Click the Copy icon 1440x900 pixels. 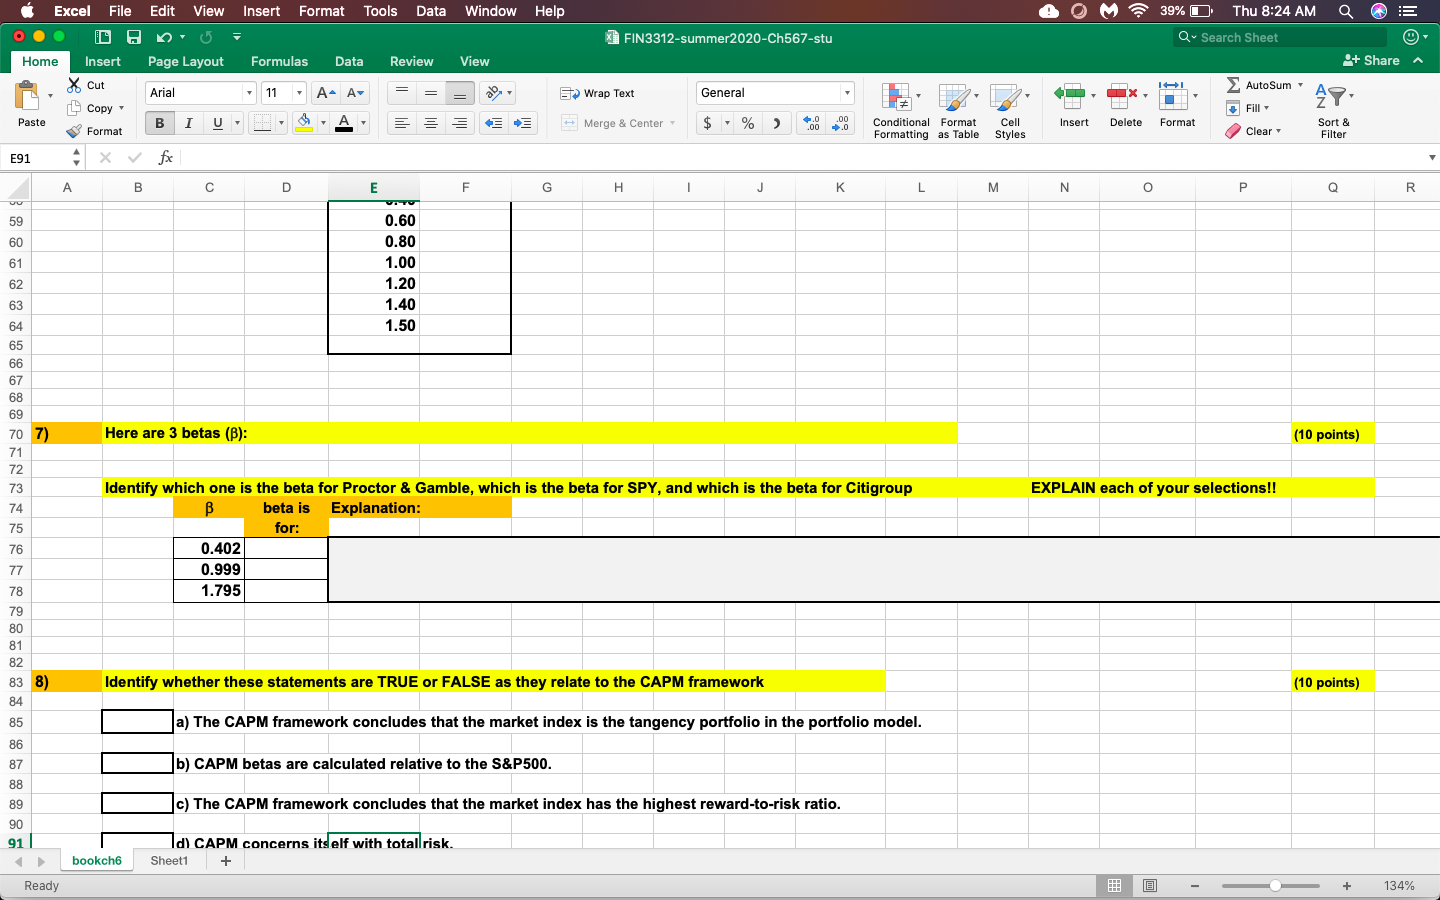click(x=74, y=108)
